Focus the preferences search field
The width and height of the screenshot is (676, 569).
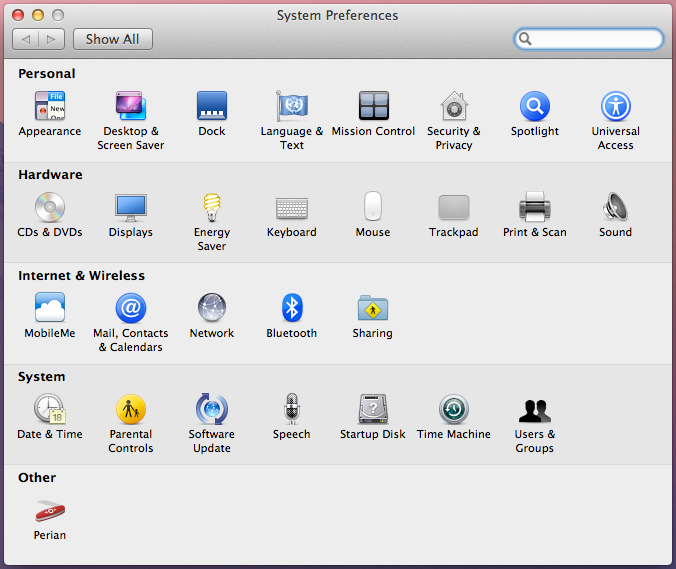pyautogui.click(x=588, y=39)
